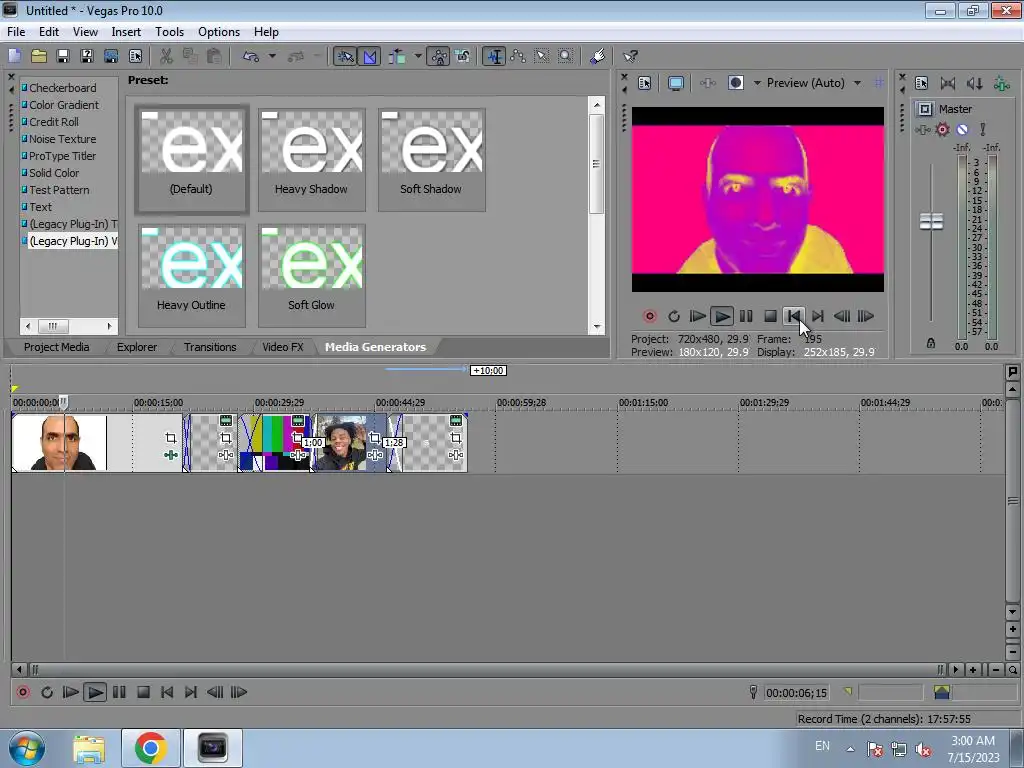Screen dimensions: 1024x768
Task: Save the project using the floppy icon
Action: tap(63, 56)
